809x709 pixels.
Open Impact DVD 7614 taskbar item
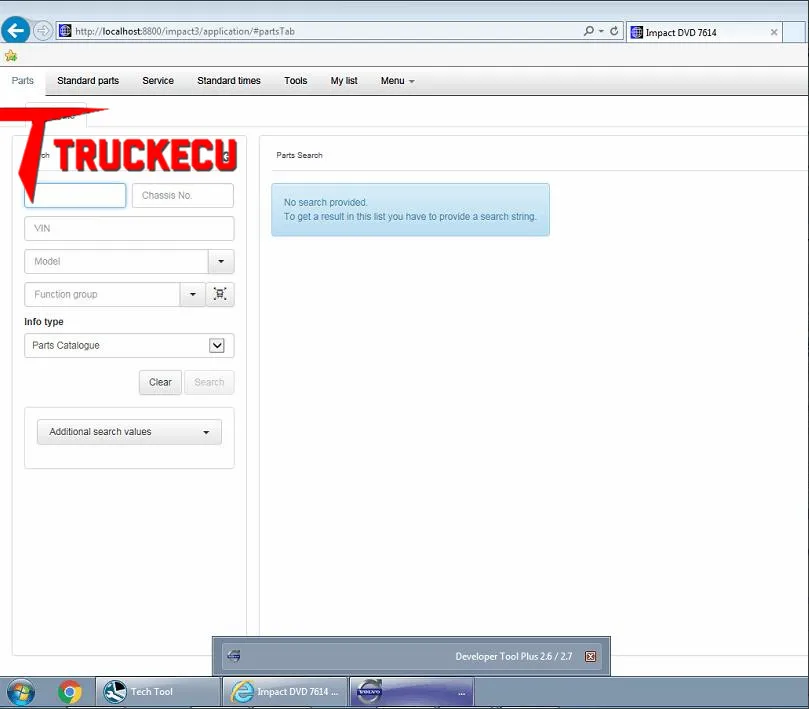click(x=285, y=692)
